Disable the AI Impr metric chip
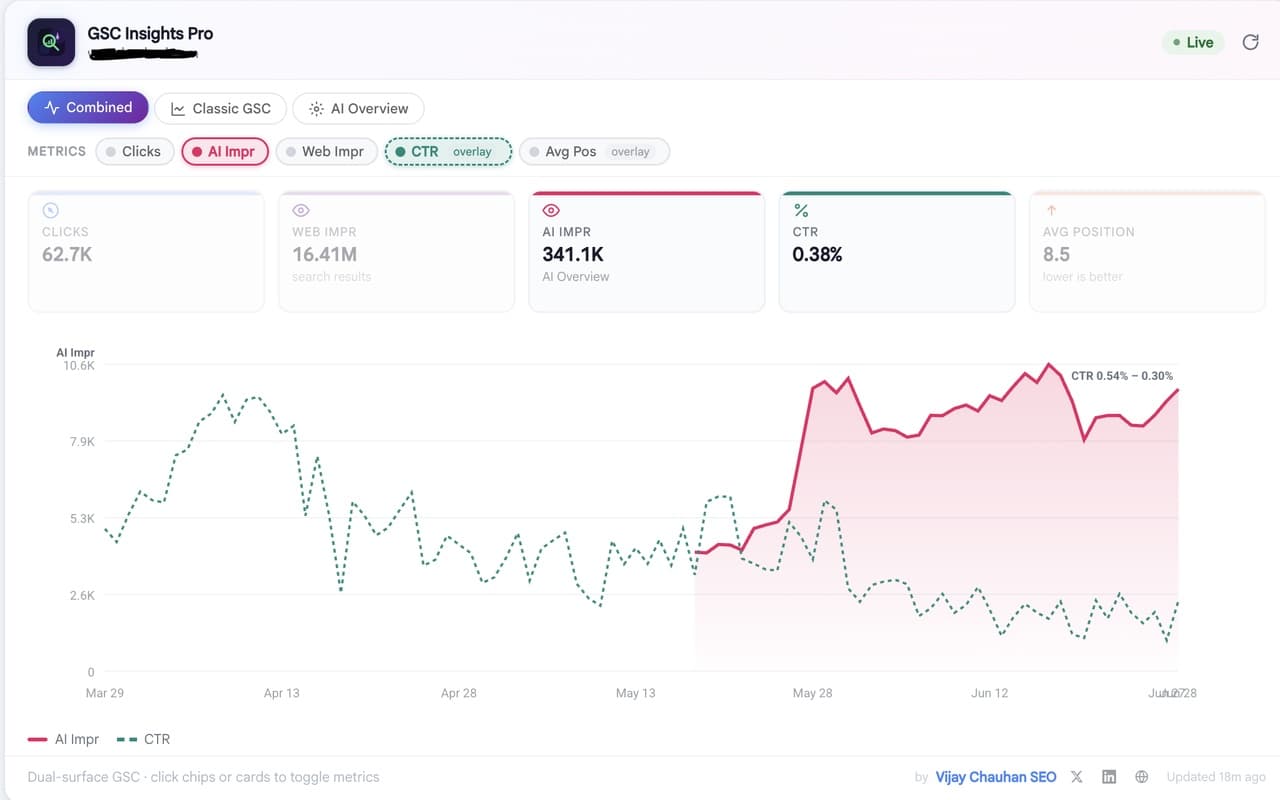This screenshot has width=1280, height=800. 225,152
